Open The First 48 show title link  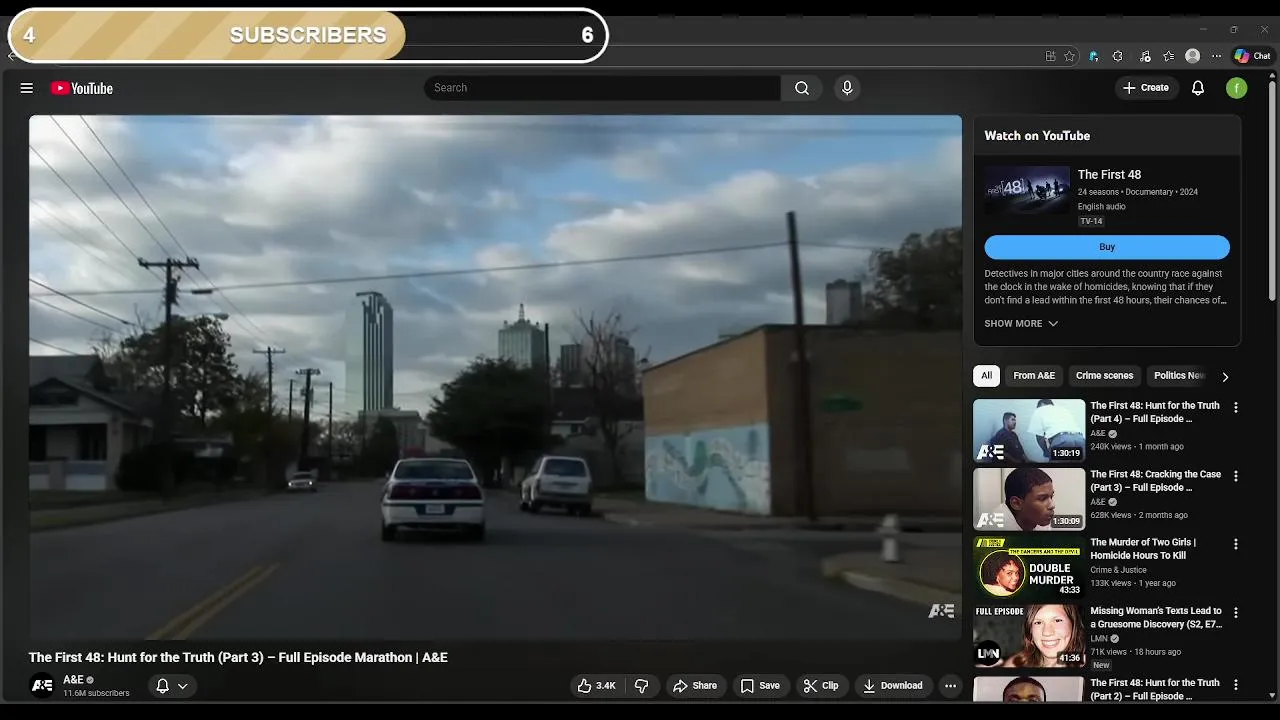(x=1109, y=175)
